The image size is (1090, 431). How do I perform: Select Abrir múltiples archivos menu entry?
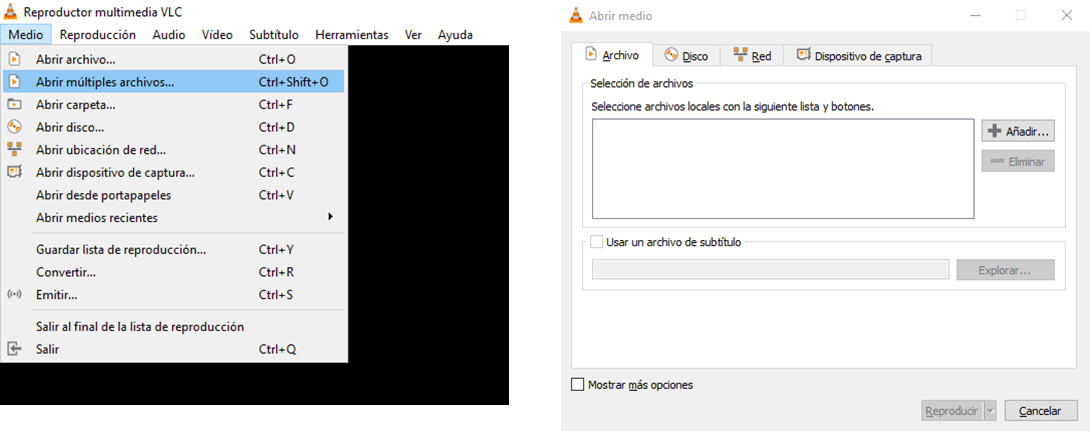pos(105,82)
